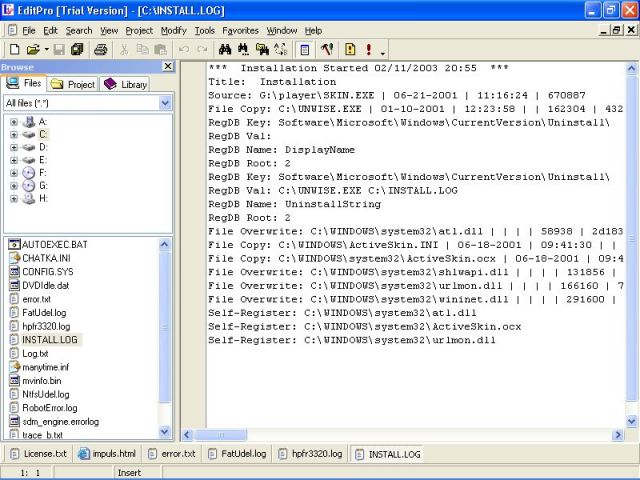Open the Edit menu

tap(51, 31)
